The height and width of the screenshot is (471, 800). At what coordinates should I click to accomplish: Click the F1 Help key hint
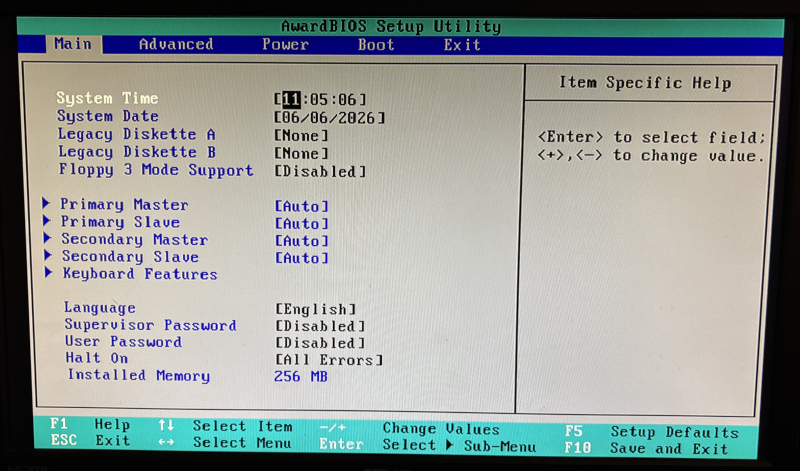90,424
